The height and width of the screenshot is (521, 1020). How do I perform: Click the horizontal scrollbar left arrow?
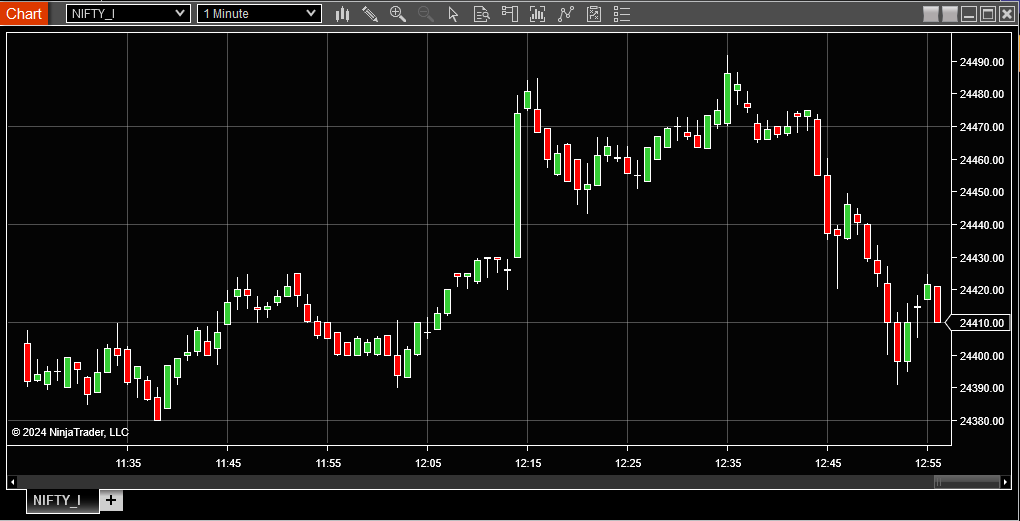(11, 482)
